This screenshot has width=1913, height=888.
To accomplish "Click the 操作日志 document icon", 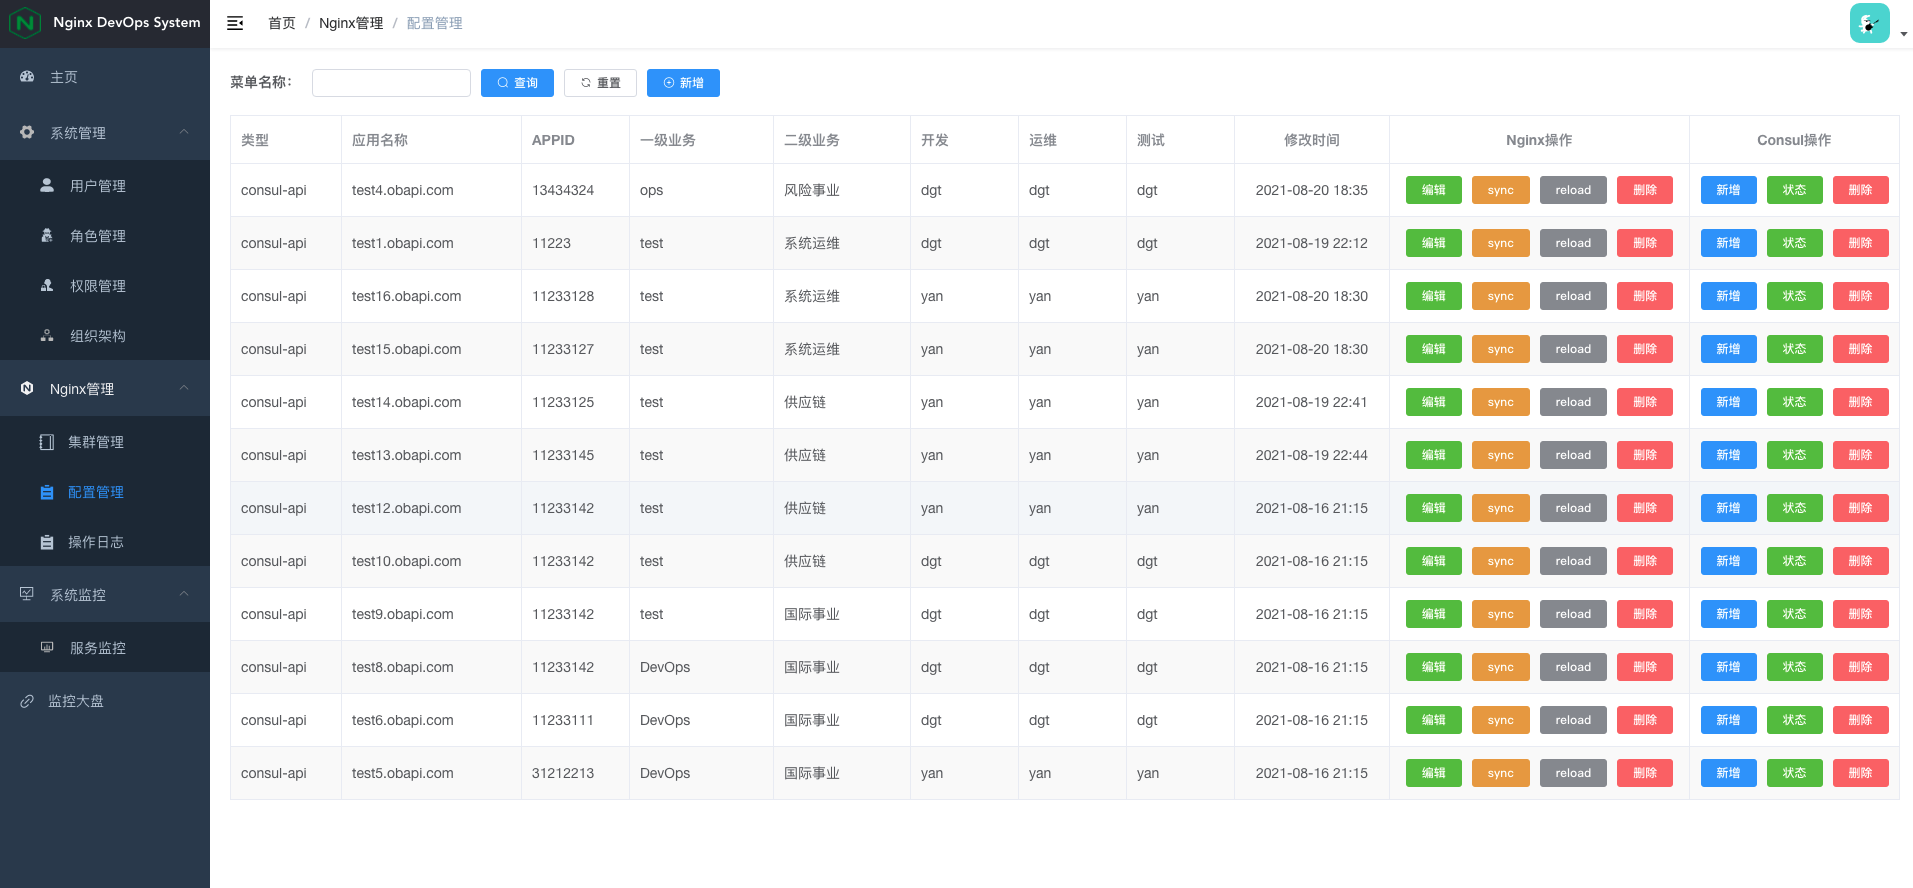I will pos(47,541).
